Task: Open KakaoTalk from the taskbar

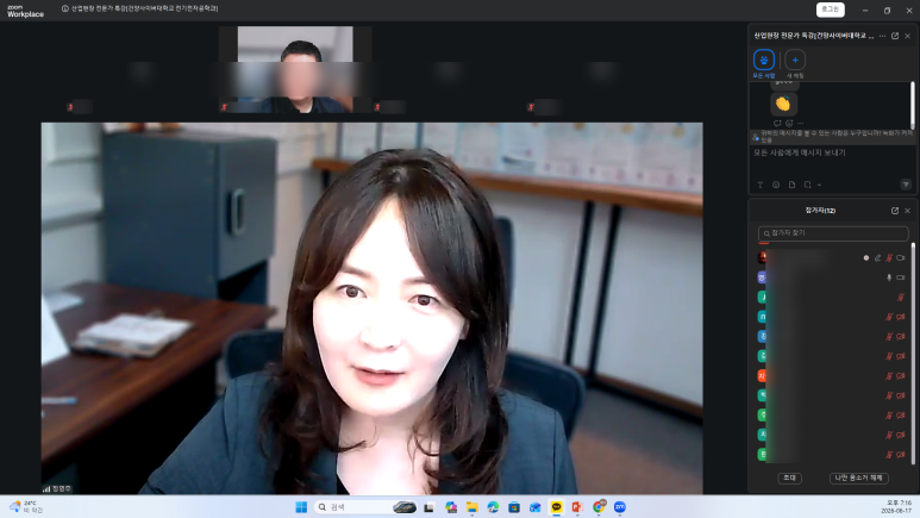Action: click(556, 507)
